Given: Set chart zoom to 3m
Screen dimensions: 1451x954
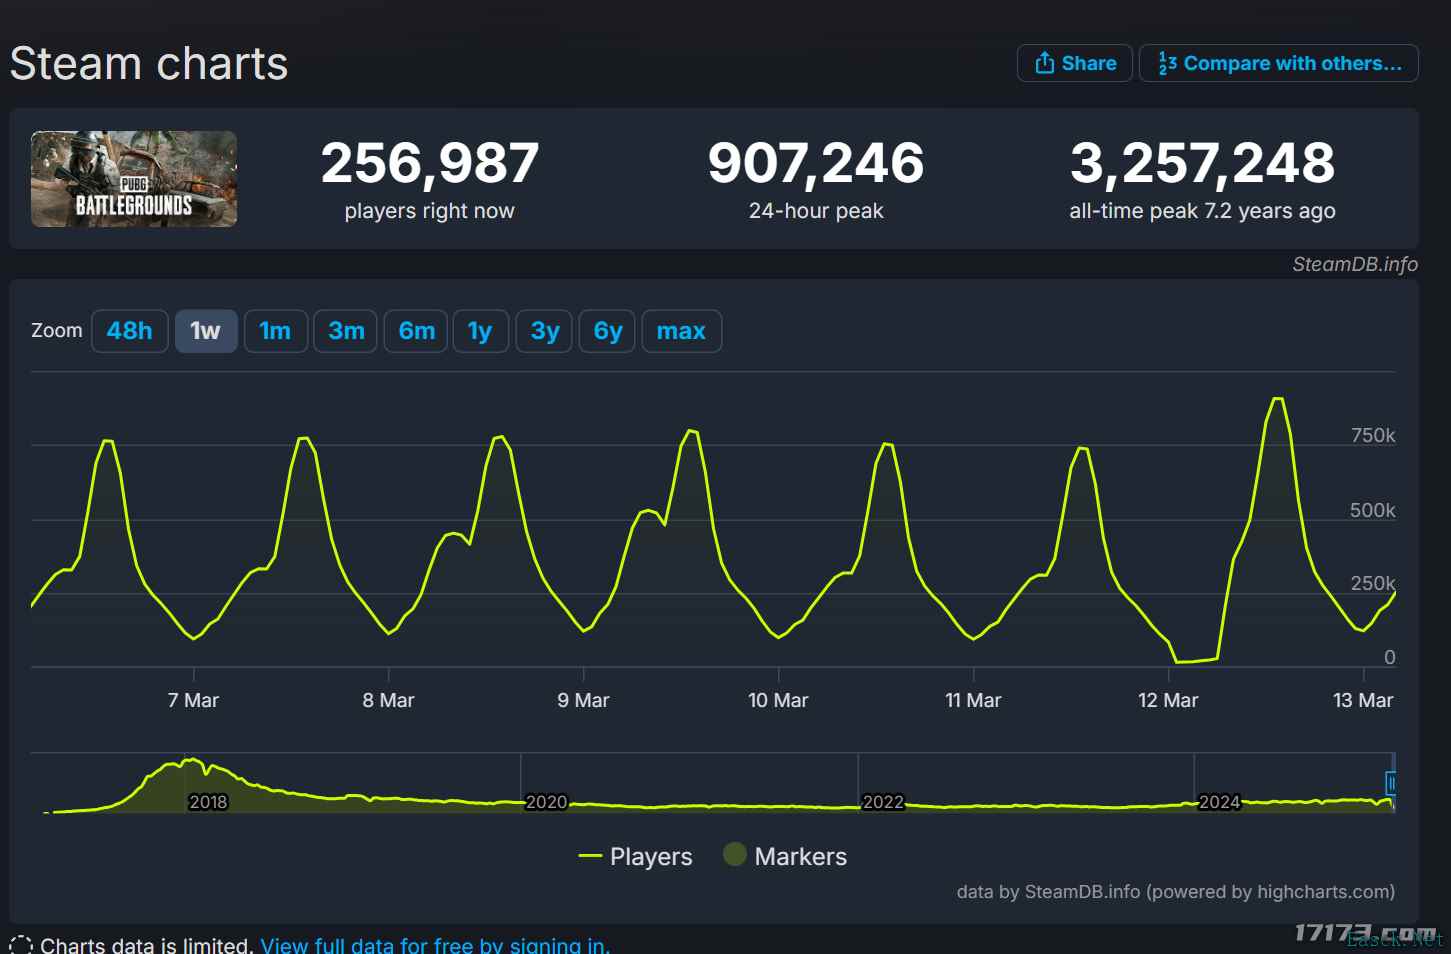Looking at the screenshot, I should [346, 331].
